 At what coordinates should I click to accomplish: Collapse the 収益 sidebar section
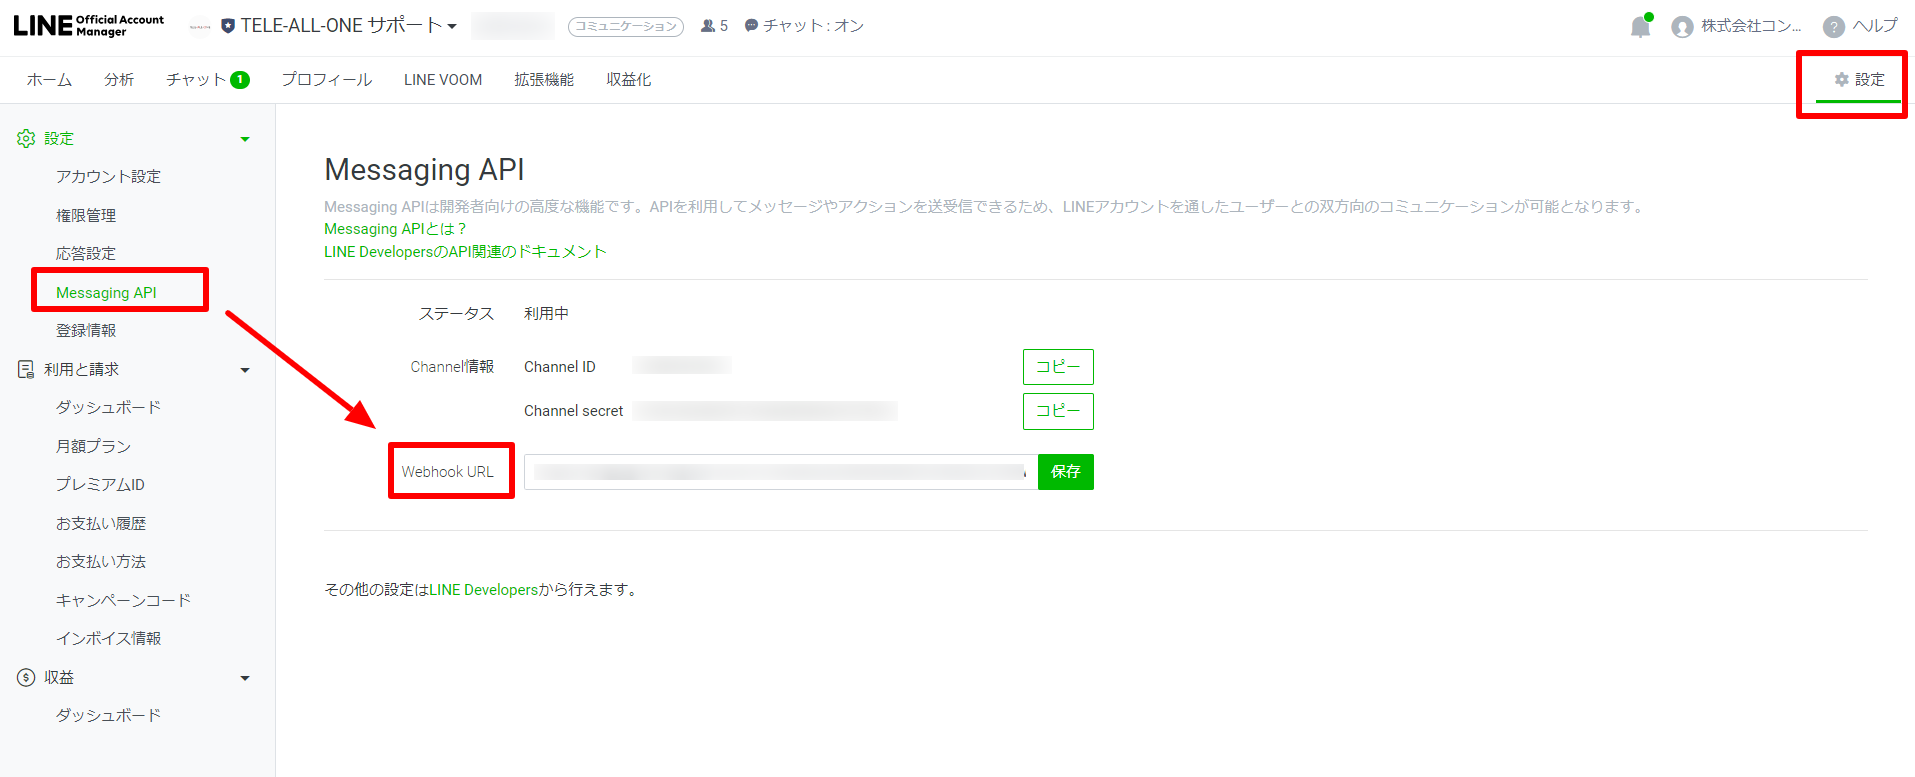tap(245, 678)
